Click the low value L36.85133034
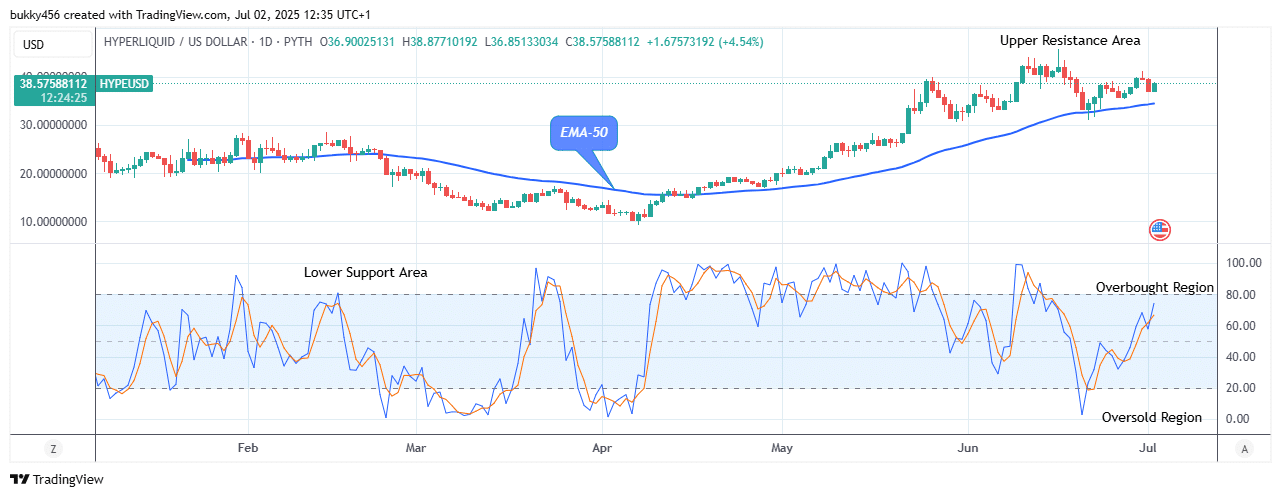1281x497 pixels. click(522, 42)
